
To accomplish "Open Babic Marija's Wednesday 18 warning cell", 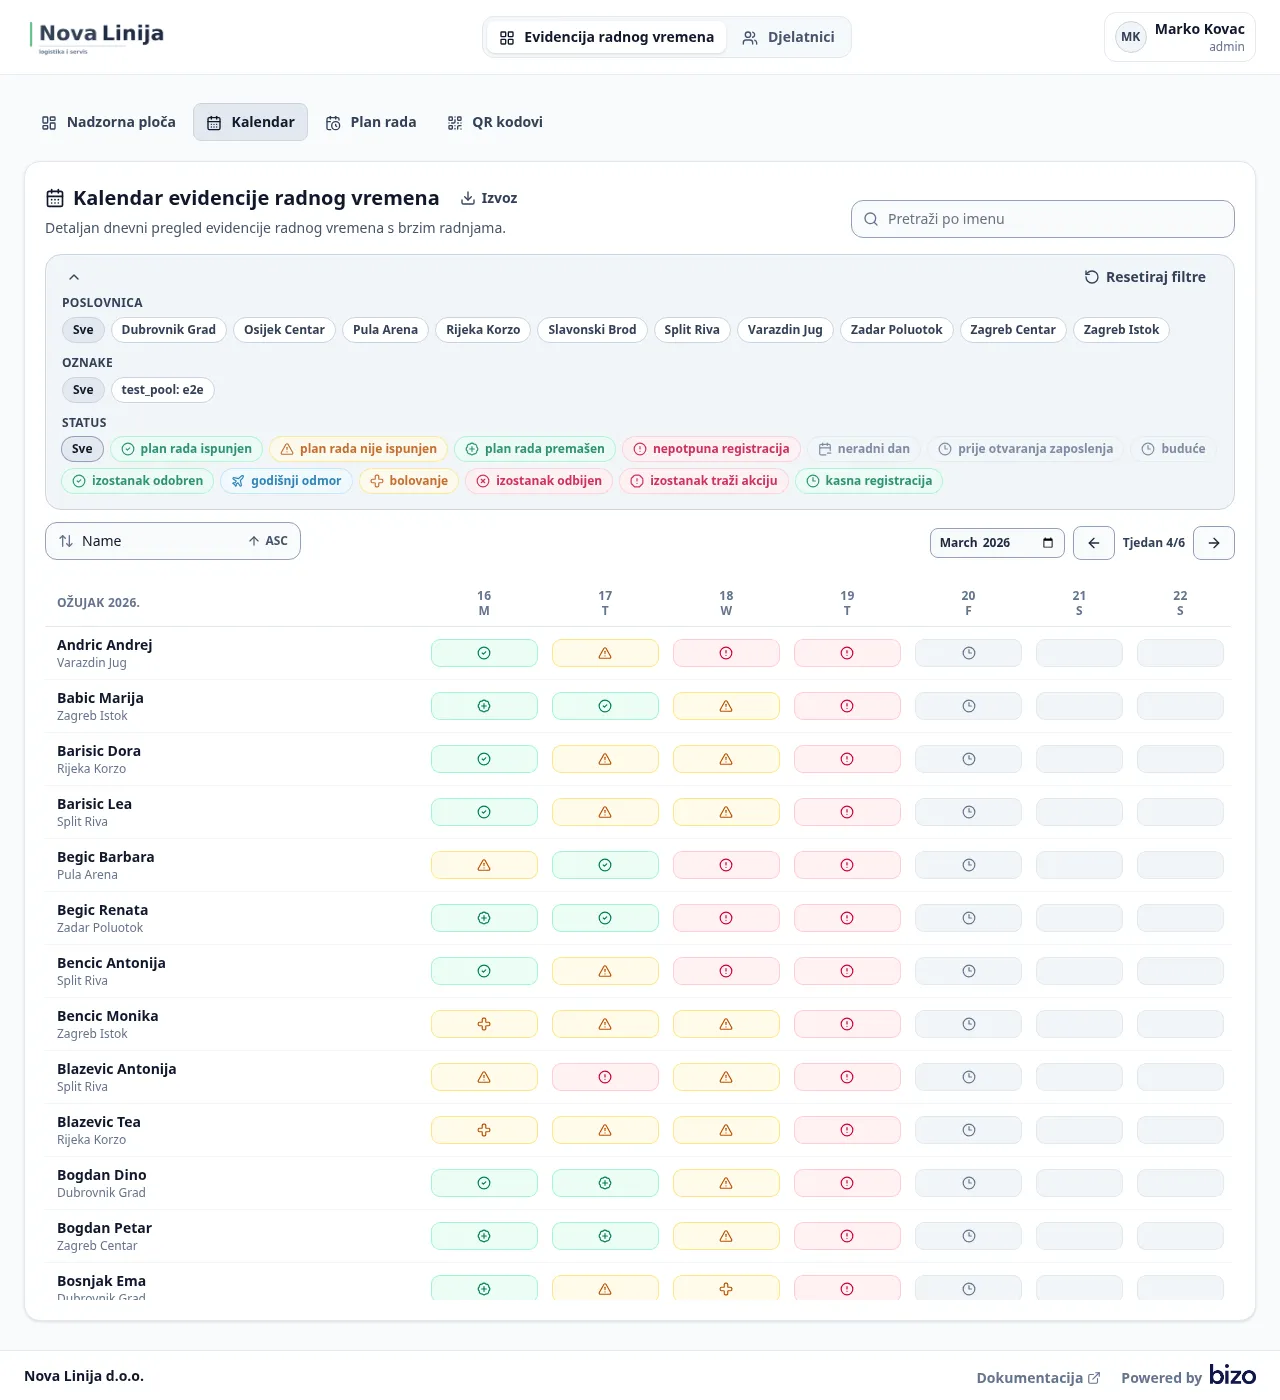I will pos(726,706).
